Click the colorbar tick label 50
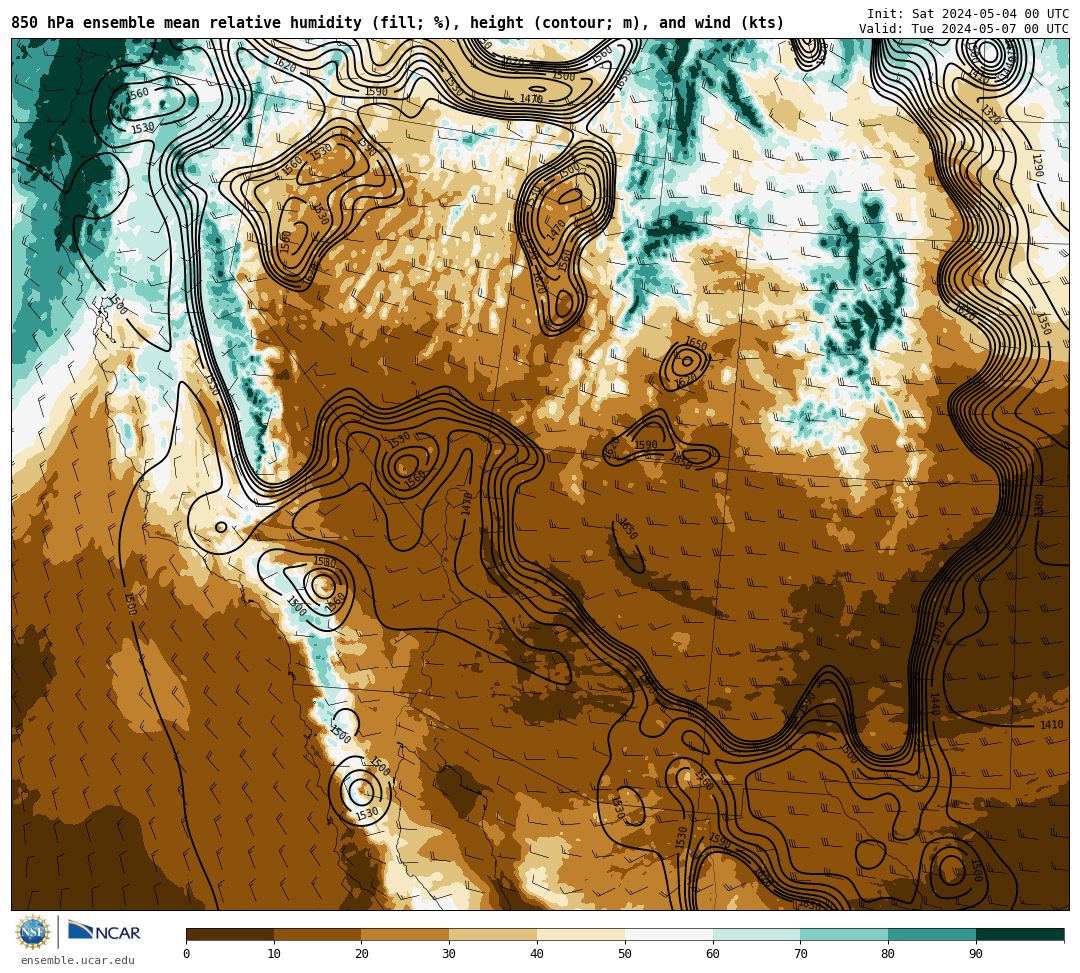1080x973 pixels. pyautogui.click(x=625, y=954)
